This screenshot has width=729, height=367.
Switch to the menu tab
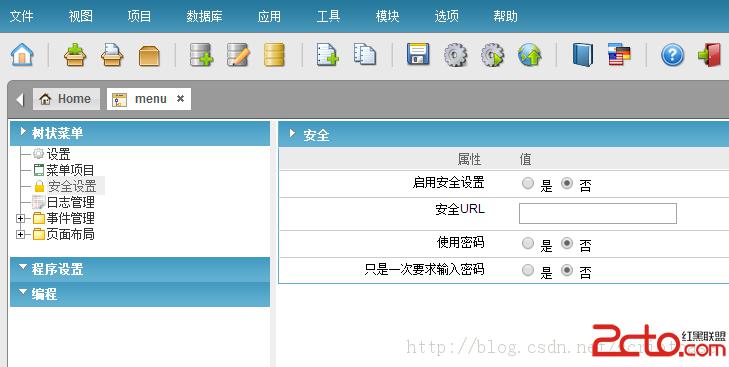[149, 99]
